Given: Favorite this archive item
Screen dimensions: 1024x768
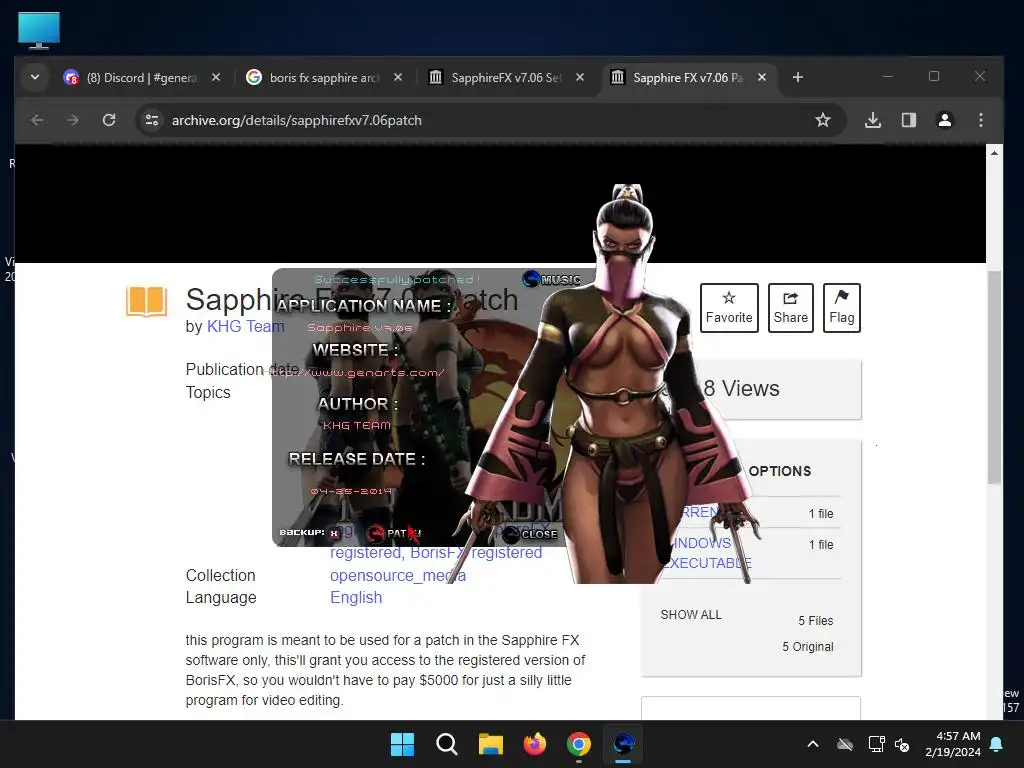Looking at the screenshot, I should (729, 308).
